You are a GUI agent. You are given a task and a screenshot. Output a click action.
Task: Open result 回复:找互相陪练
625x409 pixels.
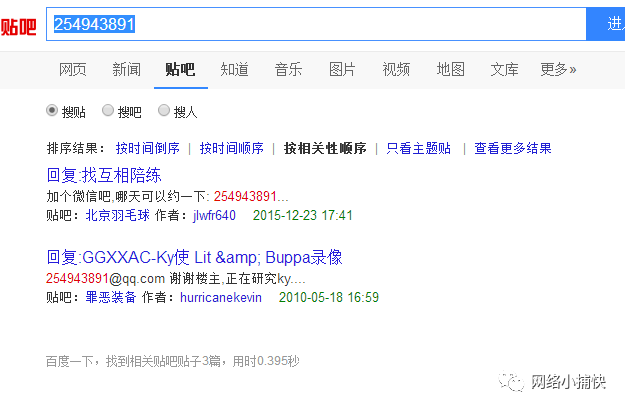(x=104, y=175)
